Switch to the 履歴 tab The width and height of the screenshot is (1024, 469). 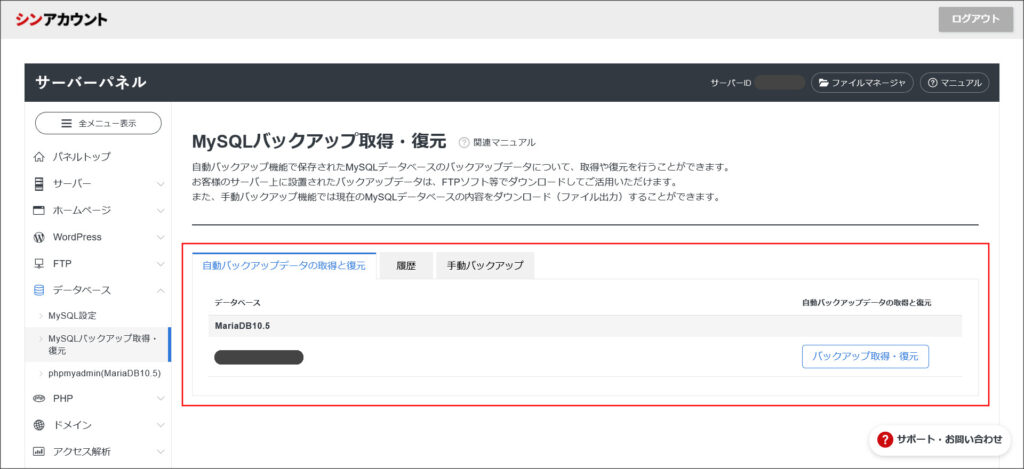[x=406, y=266]
